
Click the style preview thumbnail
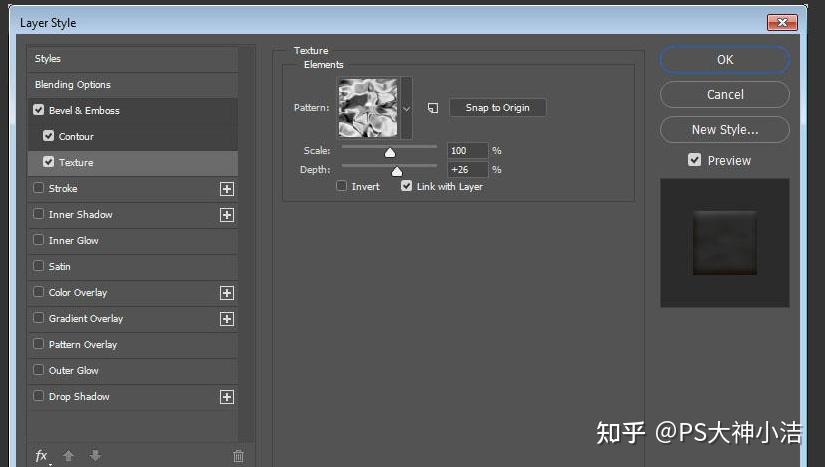(x=725, y=242)
